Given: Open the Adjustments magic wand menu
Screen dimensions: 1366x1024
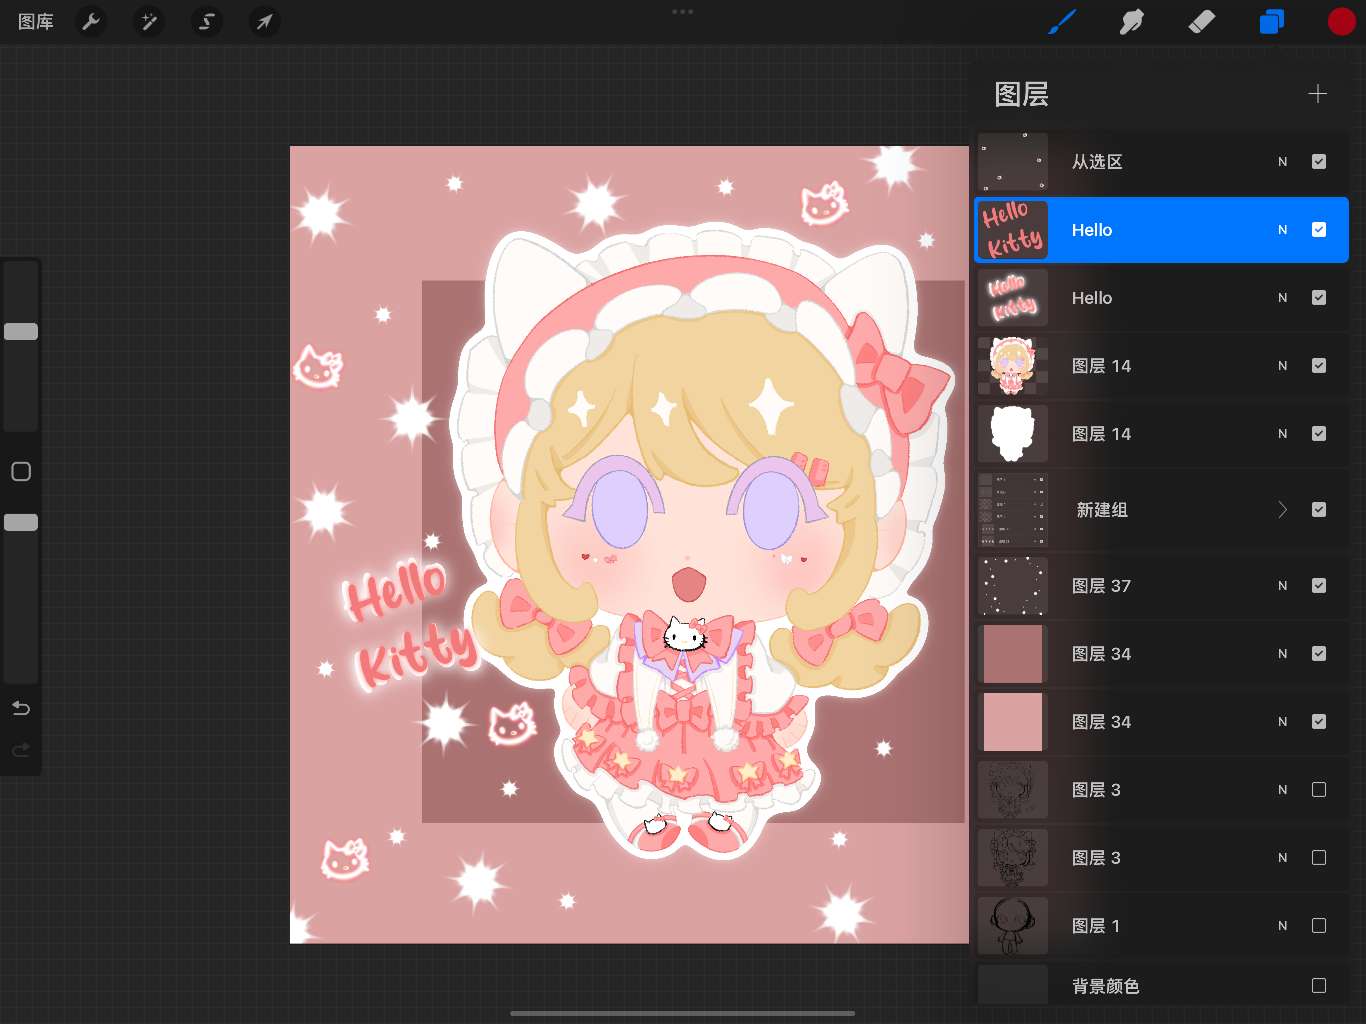Looking at the screenshot, I should (x=149, y=21).
